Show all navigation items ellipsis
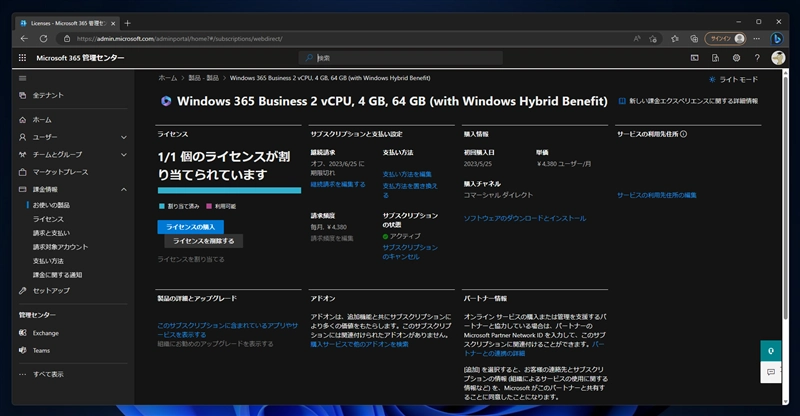The image size is (800, 416). [x=22, y=374]
